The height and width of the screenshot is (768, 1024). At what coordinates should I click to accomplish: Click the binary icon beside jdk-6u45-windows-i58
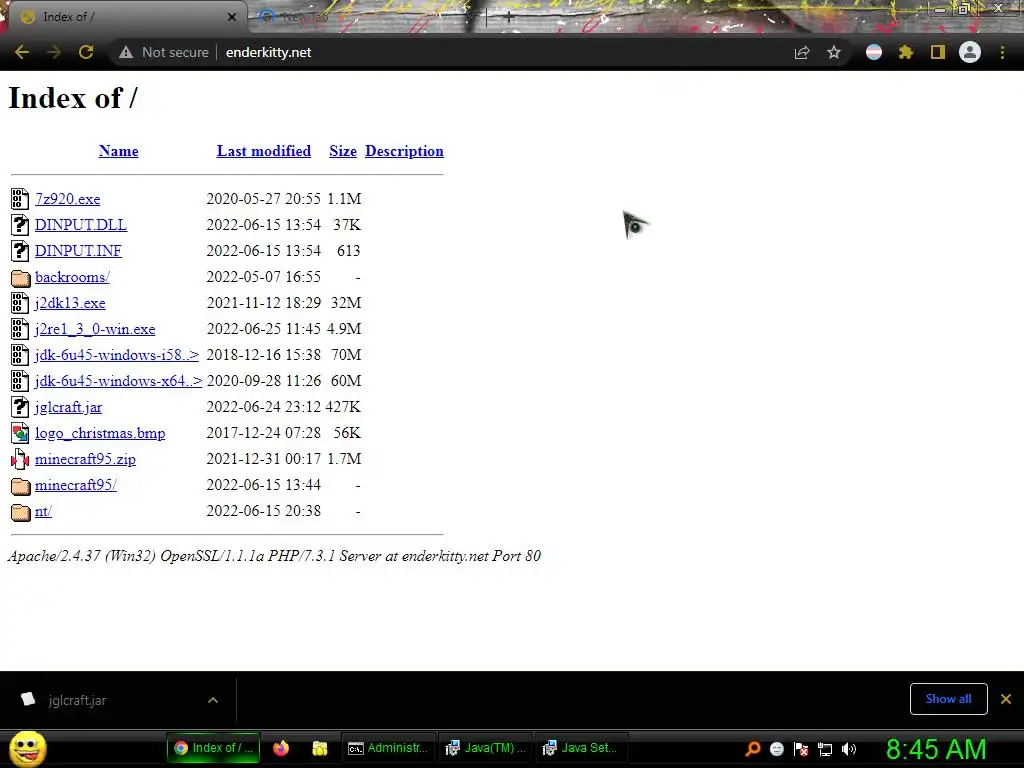click(x=20, y=355)
